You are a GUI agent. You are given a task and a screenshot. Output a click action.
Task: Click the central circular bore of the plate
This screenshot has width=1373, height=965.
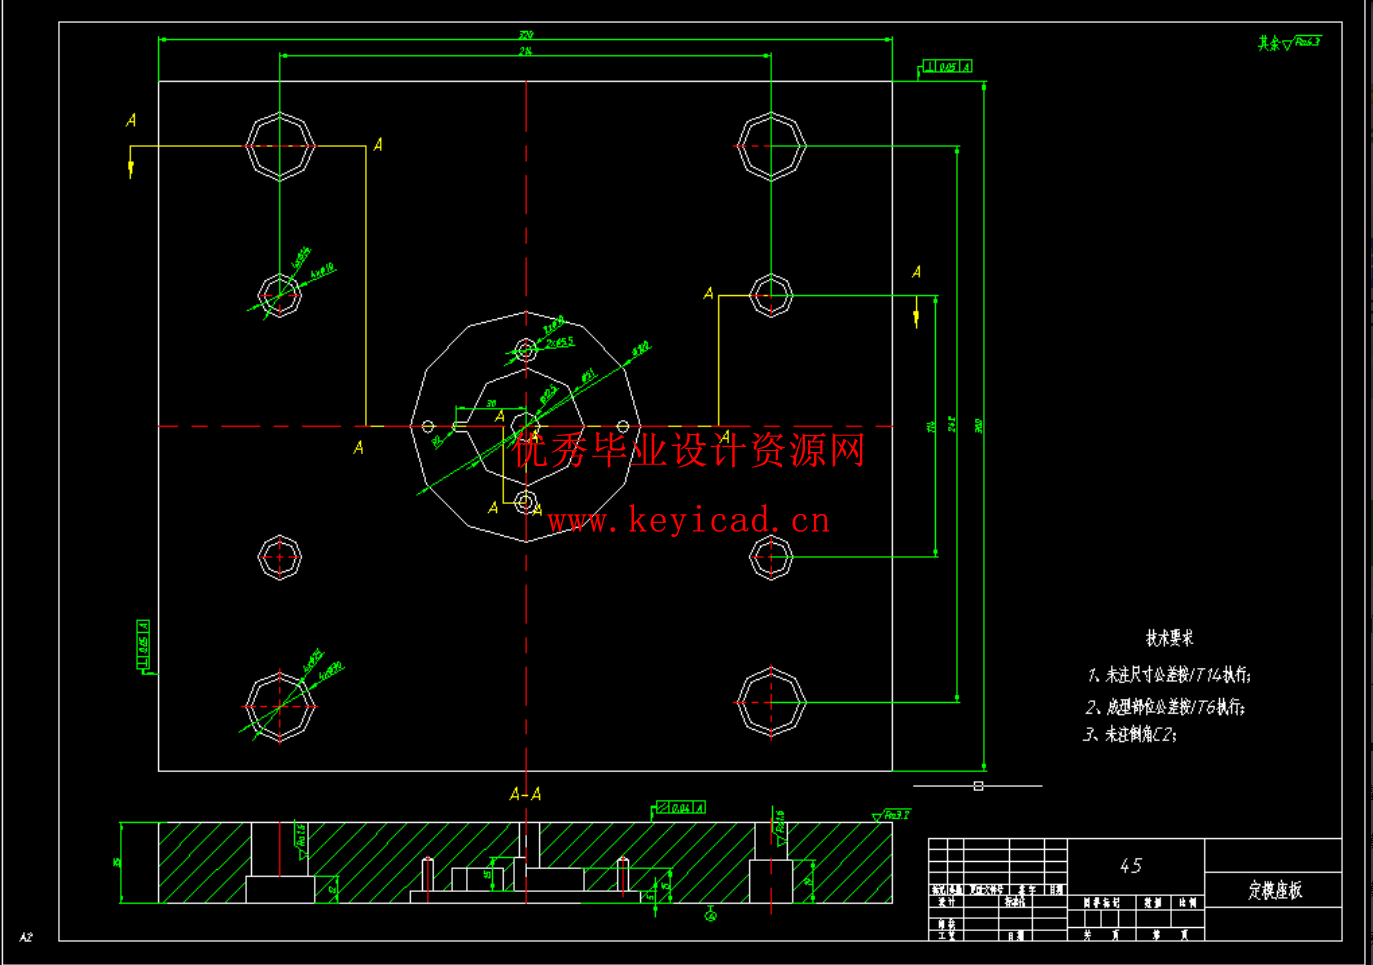[x=525, y=425]
